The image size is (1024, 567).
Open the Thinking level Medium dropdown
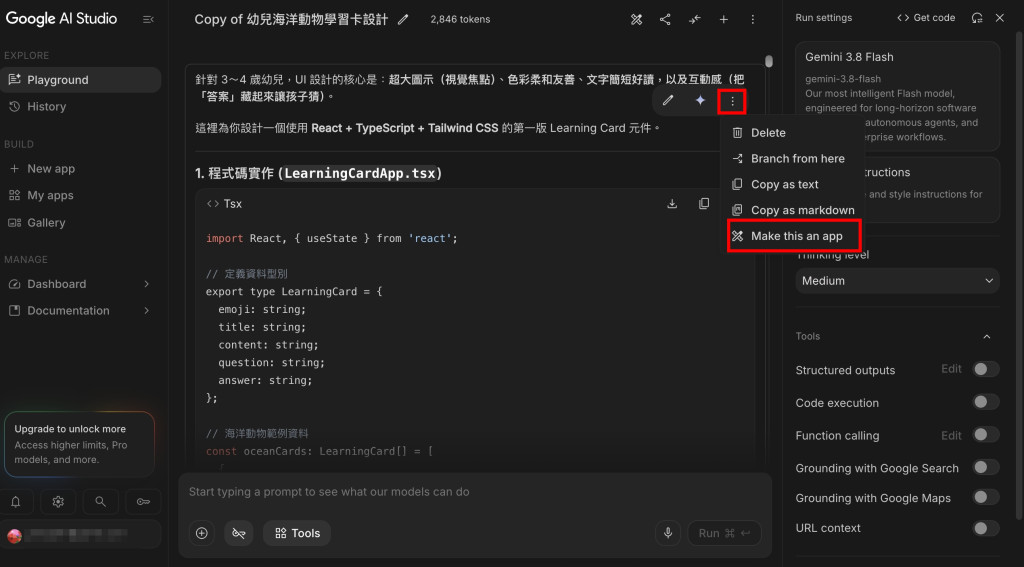coord(897,280)
